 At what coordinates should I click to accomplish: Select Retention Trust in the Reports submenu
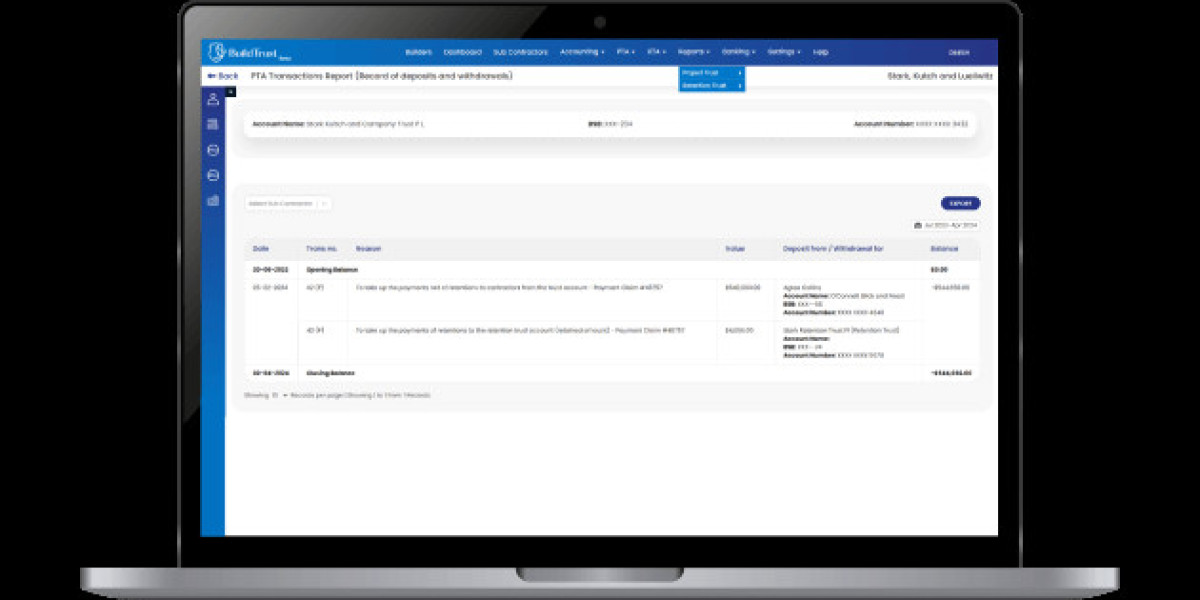point(711,86)
